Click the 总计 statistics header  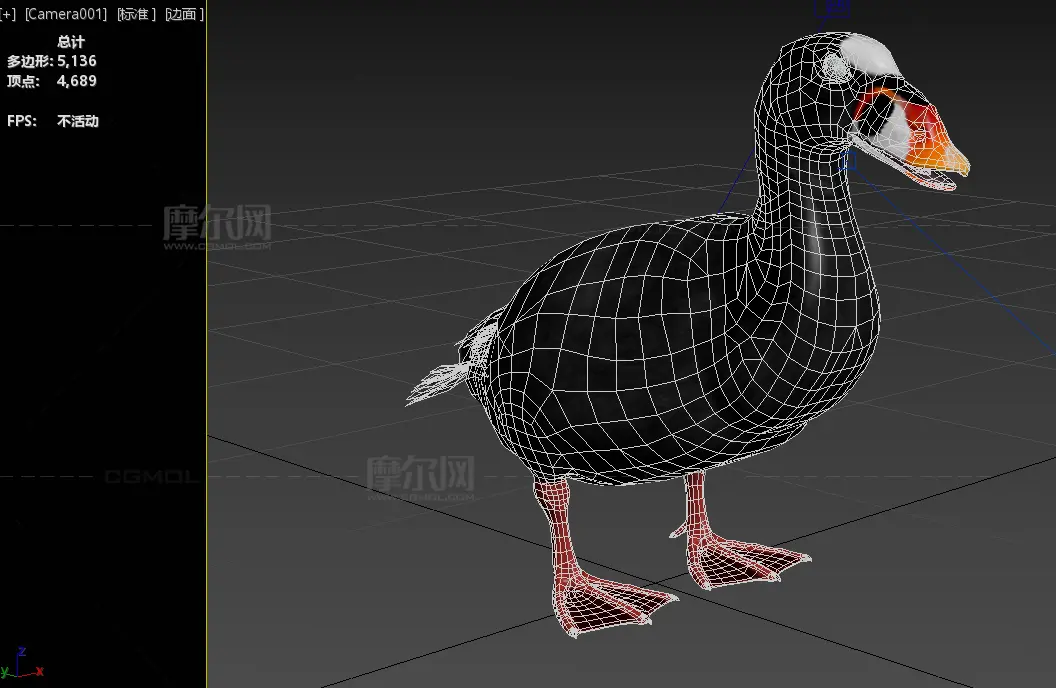(x=71, y=42)
